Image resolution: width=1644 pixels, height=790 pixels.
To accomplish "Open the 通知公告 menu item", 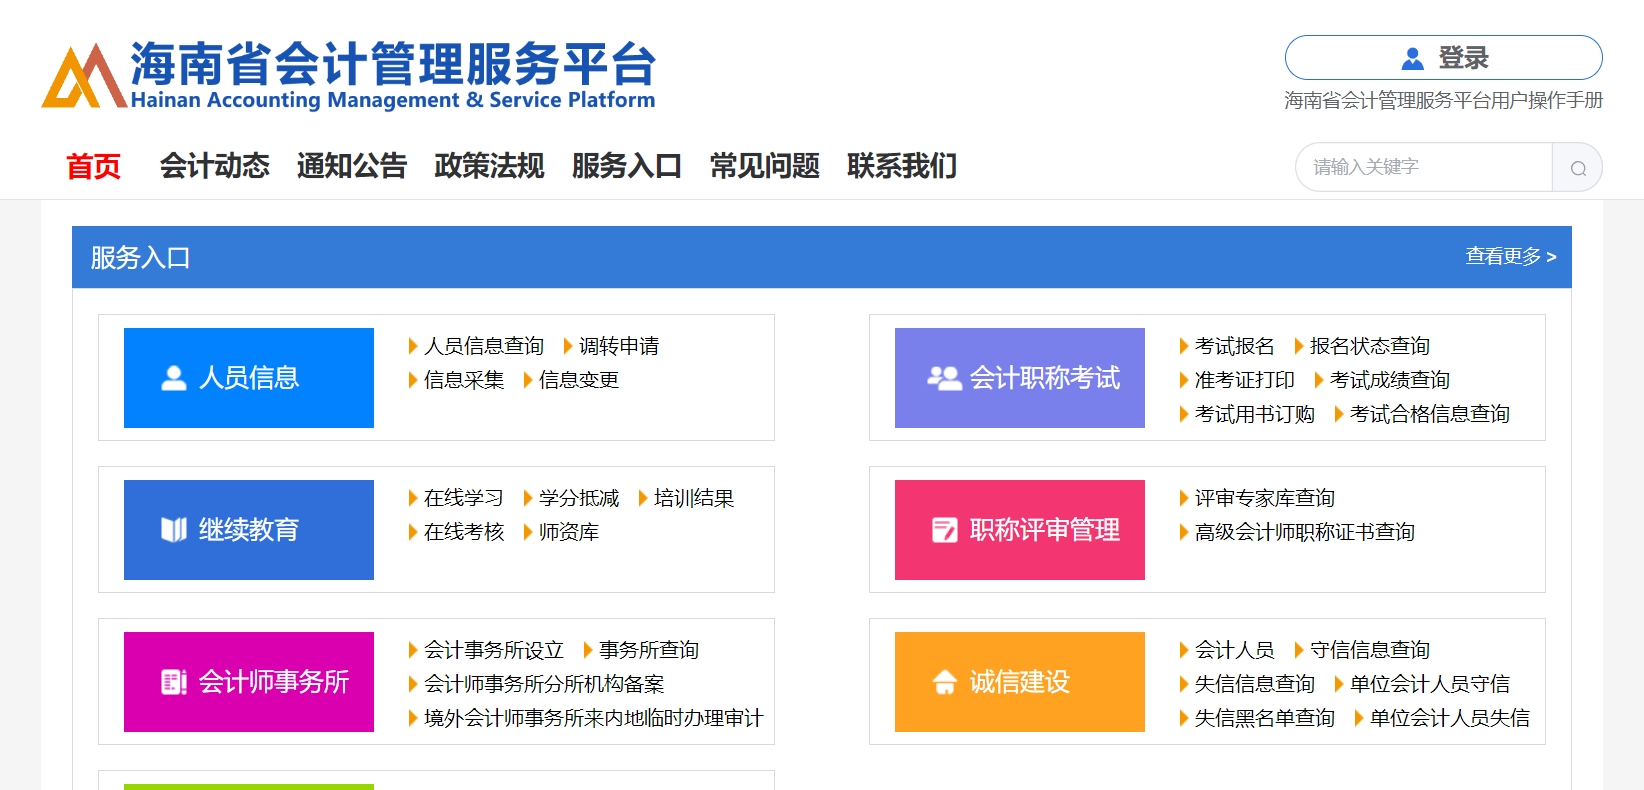I will tap(352, 166).
